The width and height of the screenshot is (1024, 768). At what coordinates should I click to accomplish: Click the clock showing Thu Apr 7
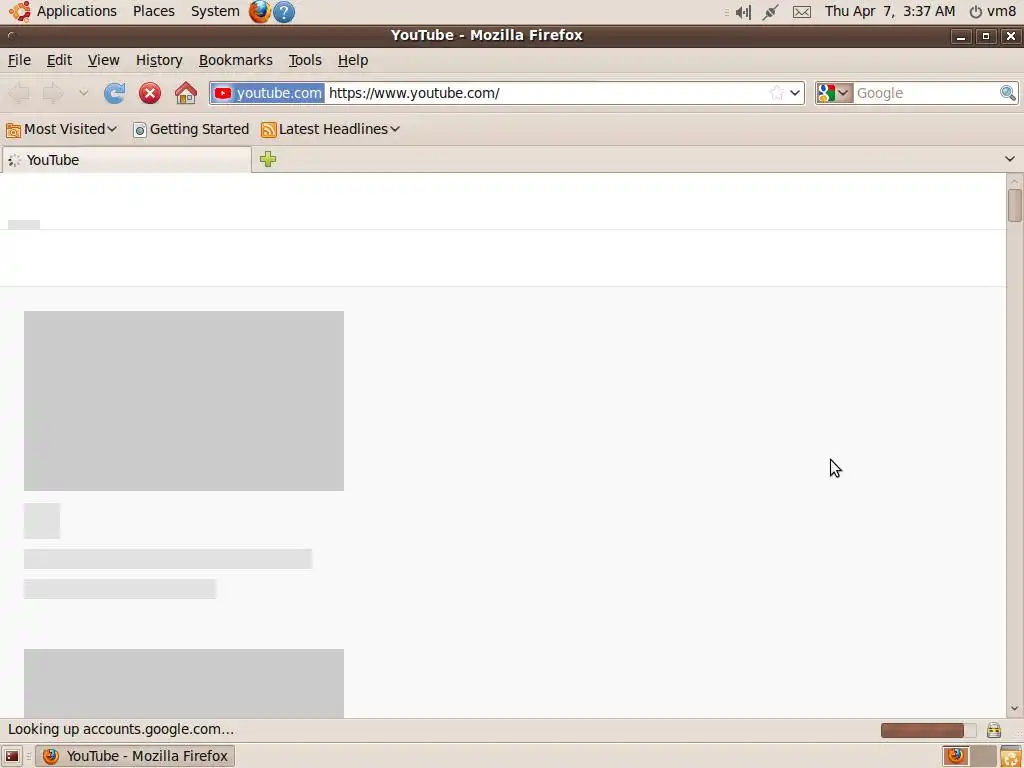point(889,11)
